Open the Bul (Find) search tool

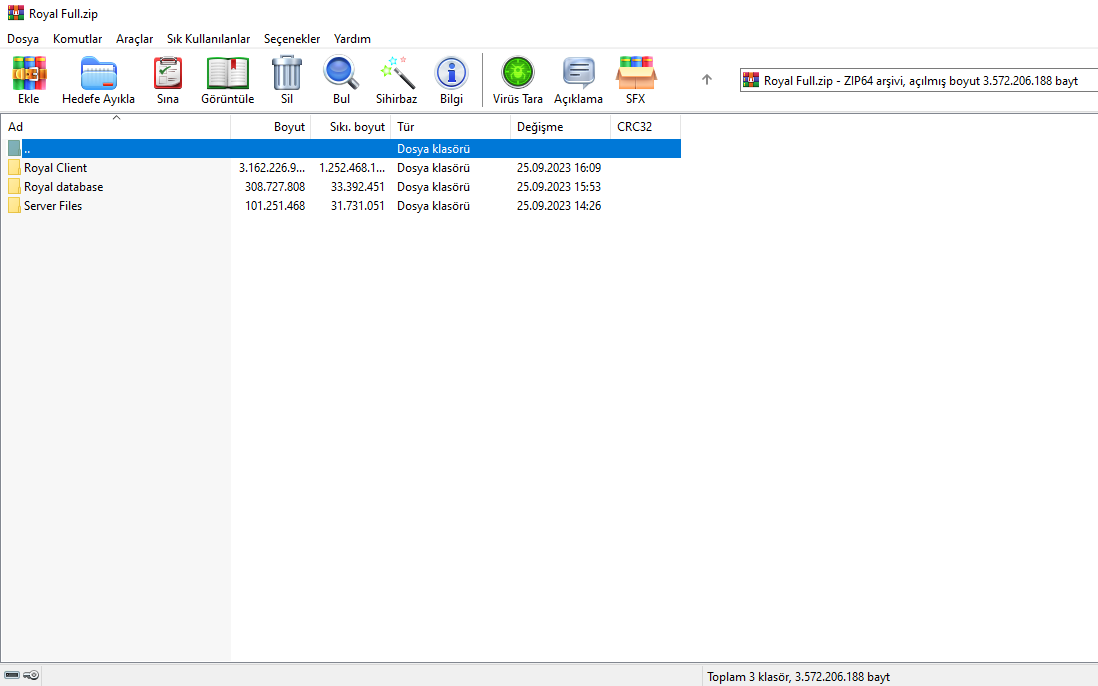click(x=341, y=73)
